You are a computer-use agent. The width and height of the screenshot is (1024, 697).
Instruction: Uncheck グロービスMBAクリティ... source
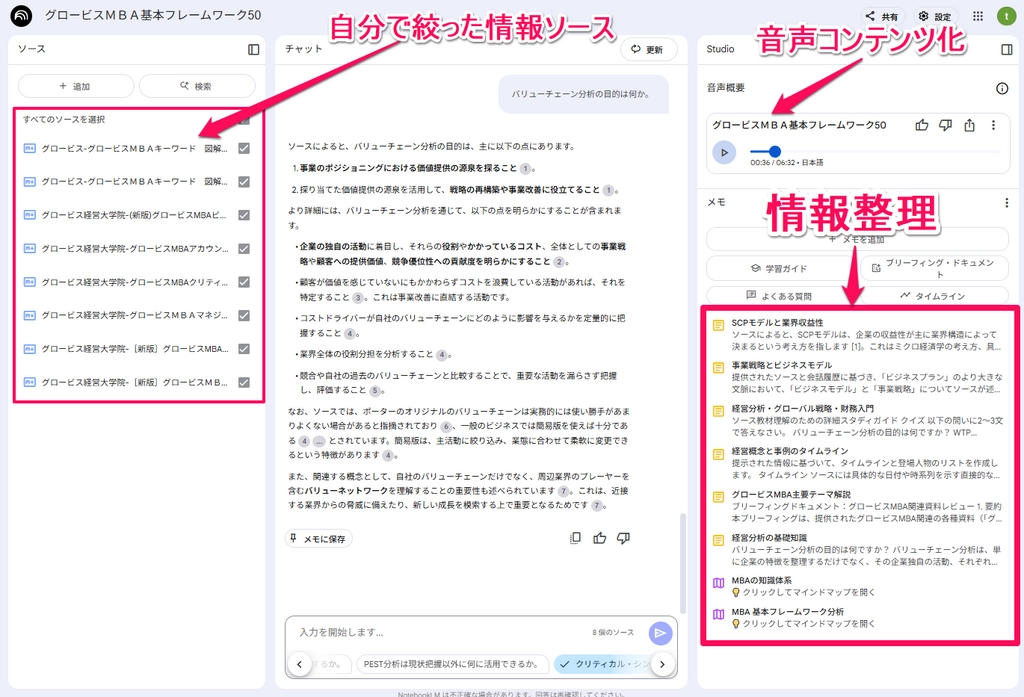[x=244, y=282]
